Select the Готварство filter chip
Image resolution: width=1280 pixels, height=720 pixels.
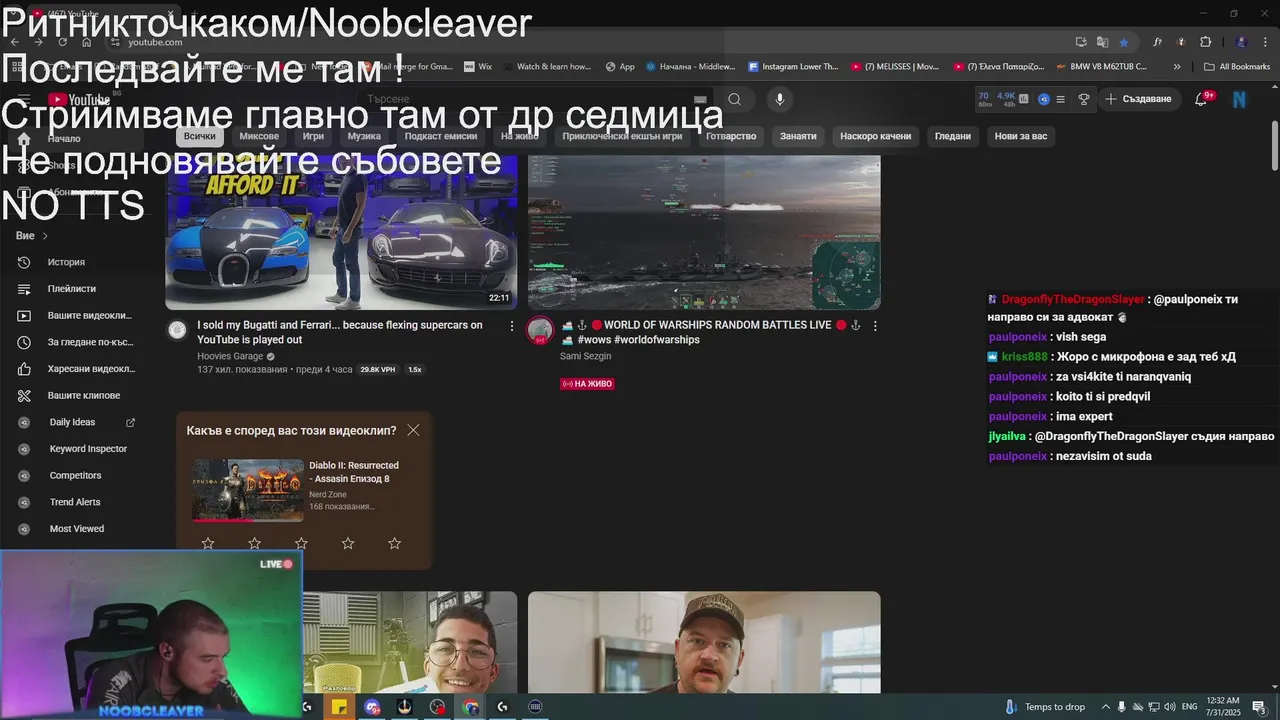coord(731,136)
